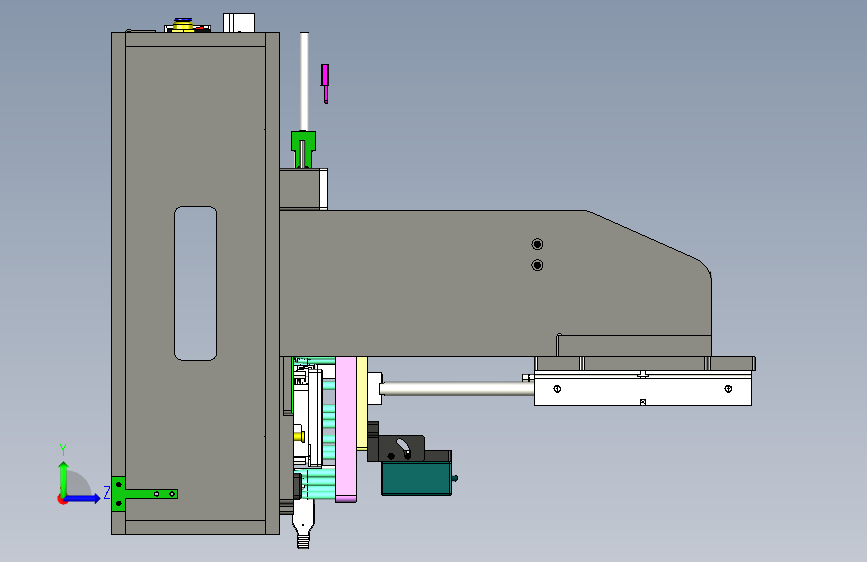Click the rounded slot cutout in the cabinet panel
The image size is (867, 562).
[195, 283]
